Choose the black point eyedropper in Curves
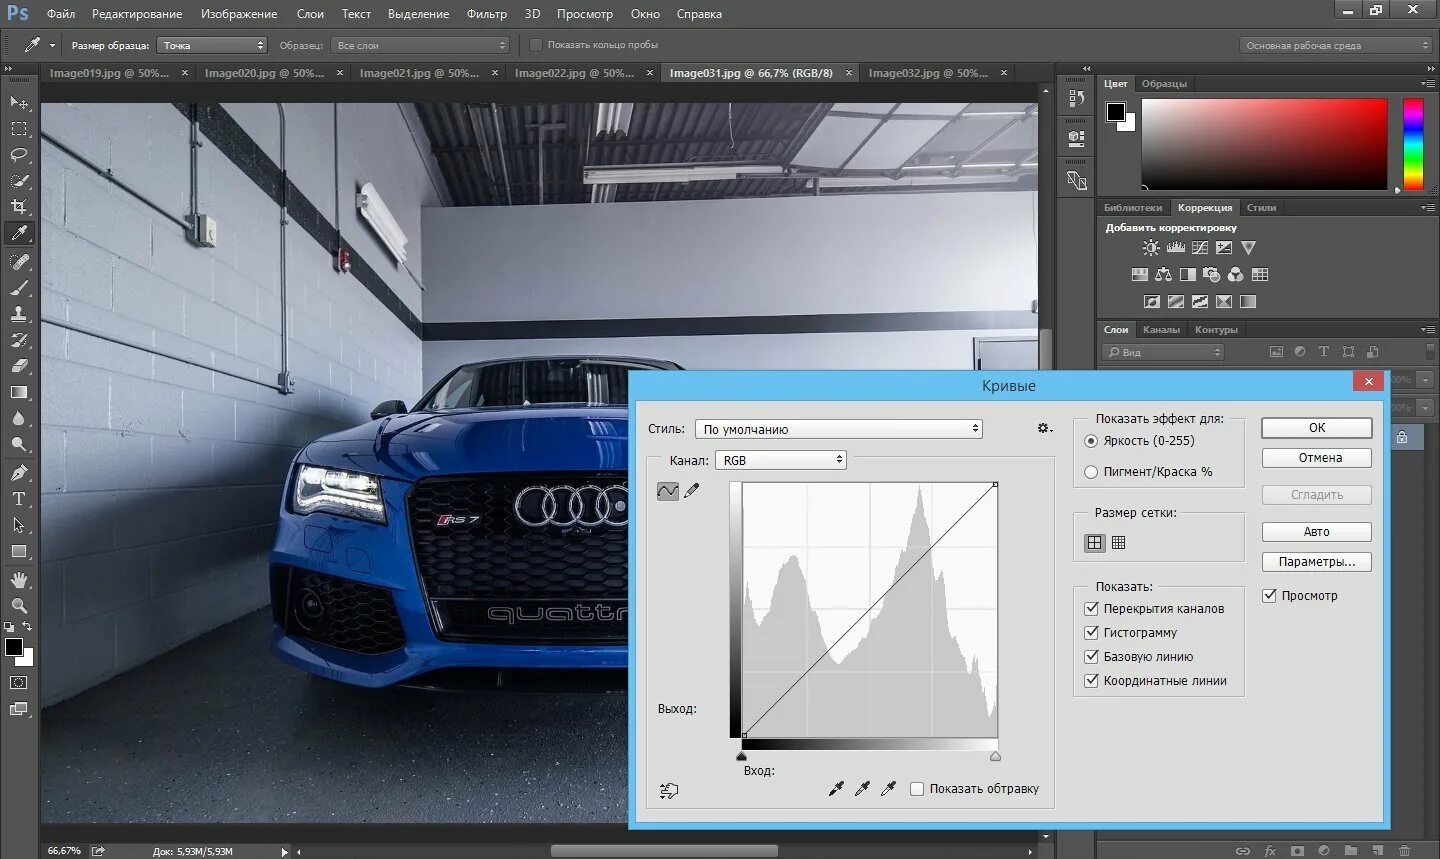 point(836,789)
